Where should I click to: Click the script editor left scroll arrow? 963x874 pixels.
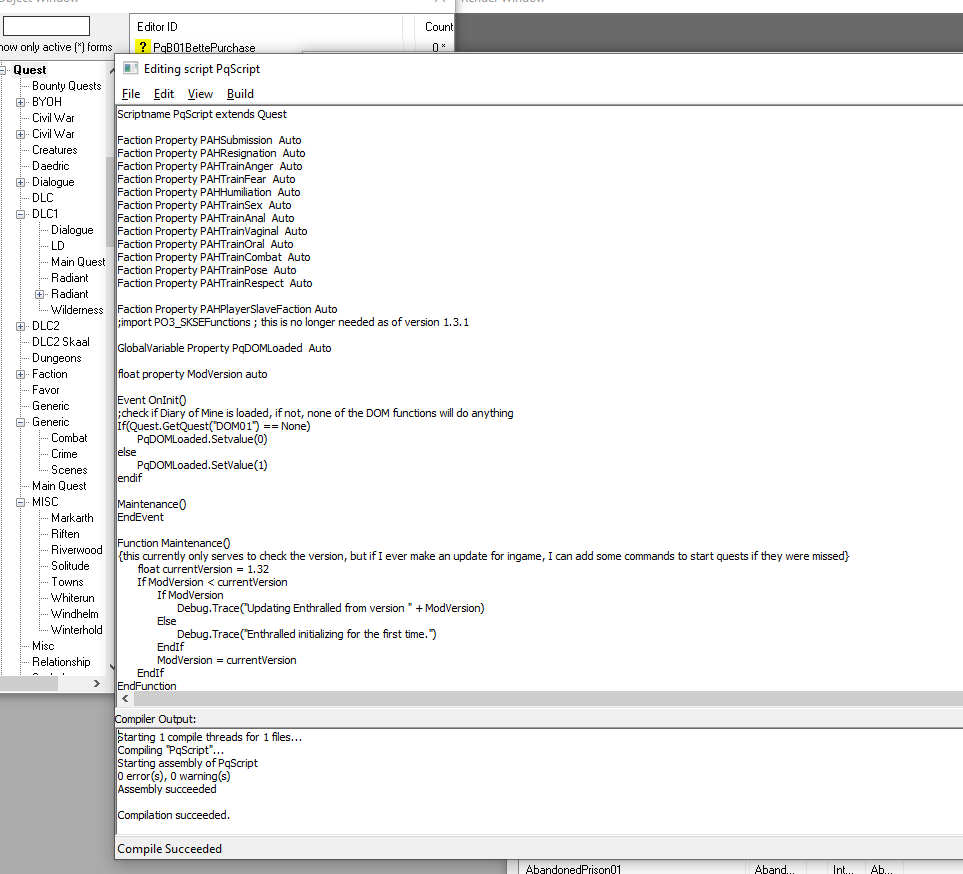coord(125,698)
